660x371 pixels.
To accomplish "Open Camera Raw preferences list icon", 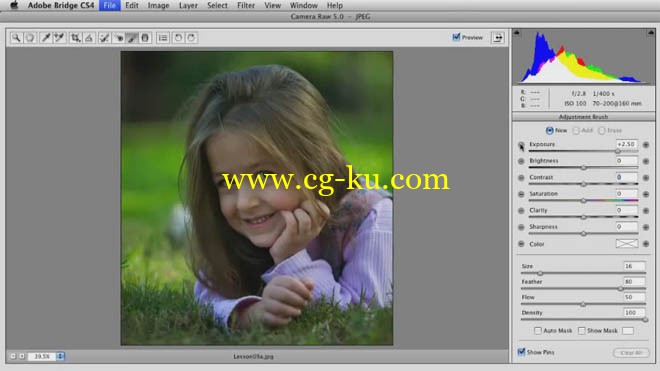I will click(162, 38).
